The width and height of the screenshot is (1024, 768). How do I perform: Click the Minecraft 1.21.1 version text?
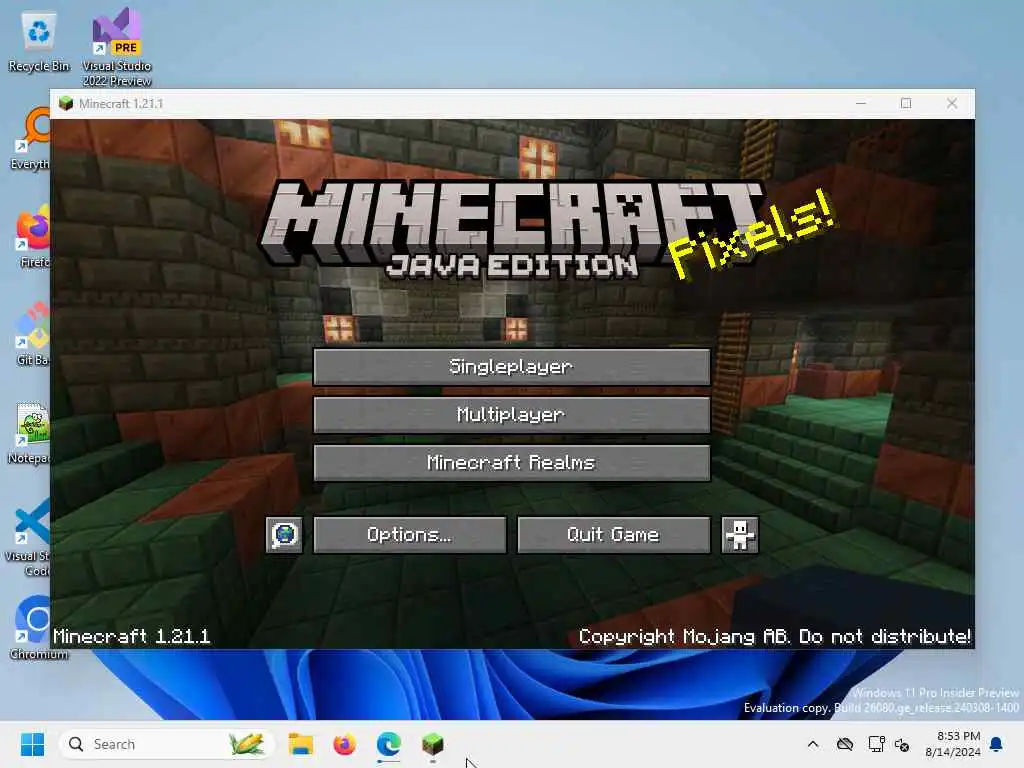[x=131, y=636]
